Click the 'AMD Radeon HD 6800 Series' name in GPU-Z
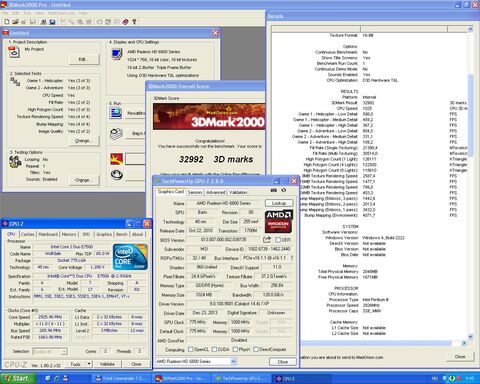This screenshot has width=480, height=384. [224, 203]
